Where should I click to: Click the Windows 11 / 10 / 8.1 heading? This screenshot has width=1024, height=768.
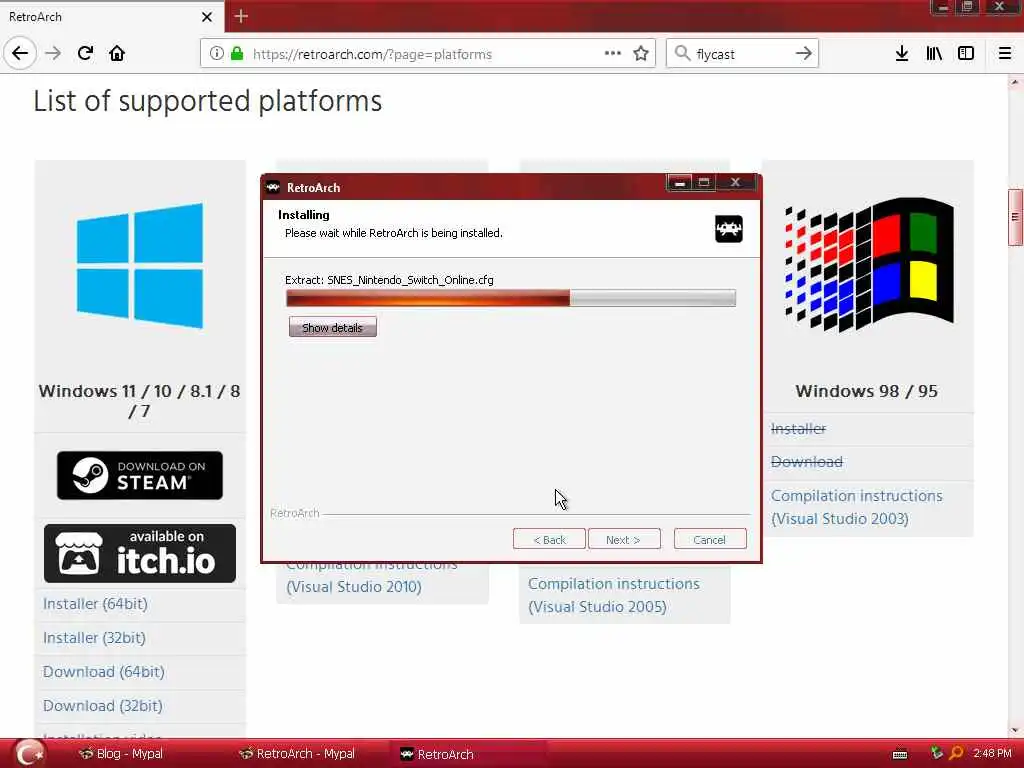[x=139, y=401]
